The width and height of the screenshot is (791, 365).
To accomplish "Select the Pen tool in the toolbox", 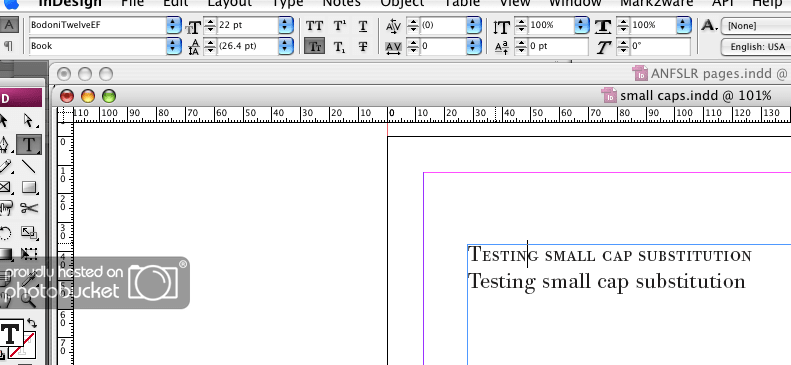I will (4, 145).
